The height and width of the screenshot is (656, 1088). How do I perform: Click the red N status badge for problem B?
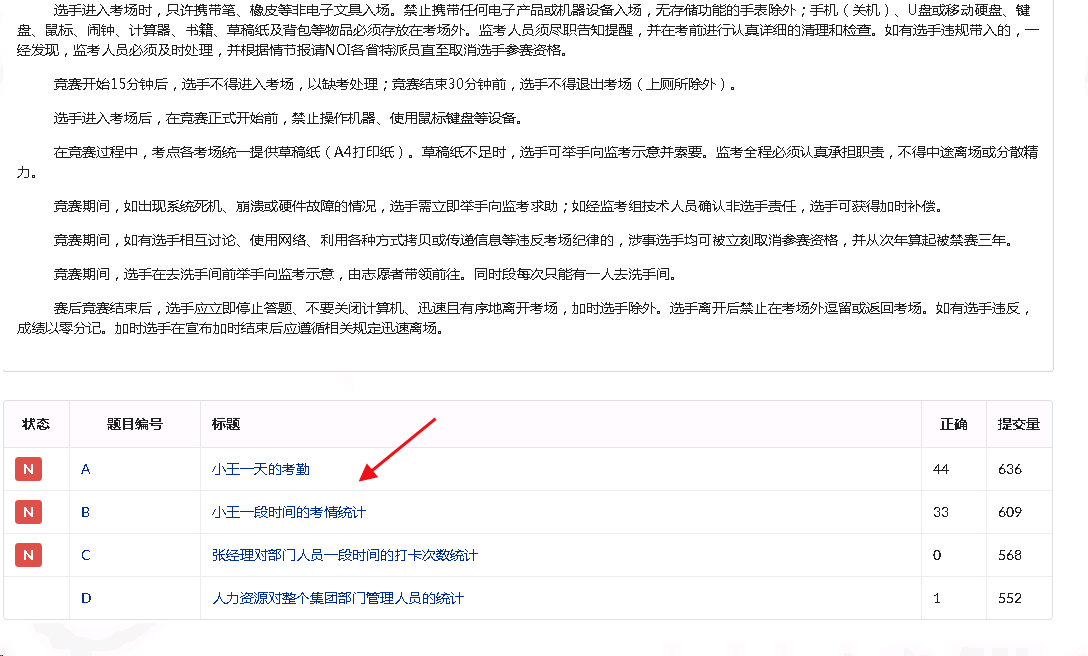[28, 512]
